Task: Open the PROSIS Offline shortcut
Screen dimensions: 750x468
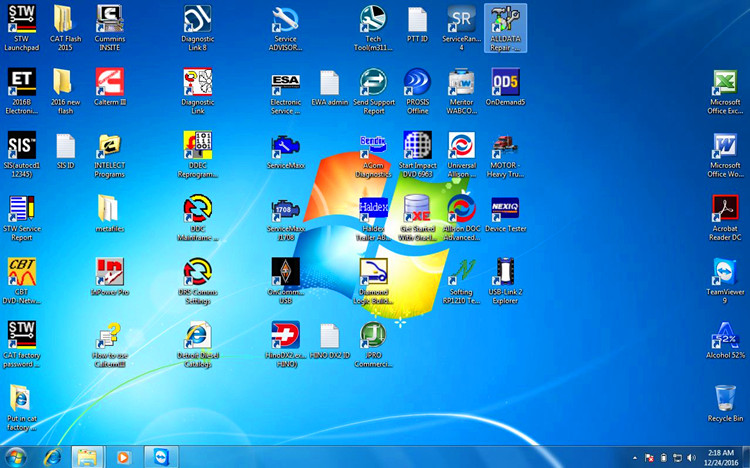Action: coord(418,91)
